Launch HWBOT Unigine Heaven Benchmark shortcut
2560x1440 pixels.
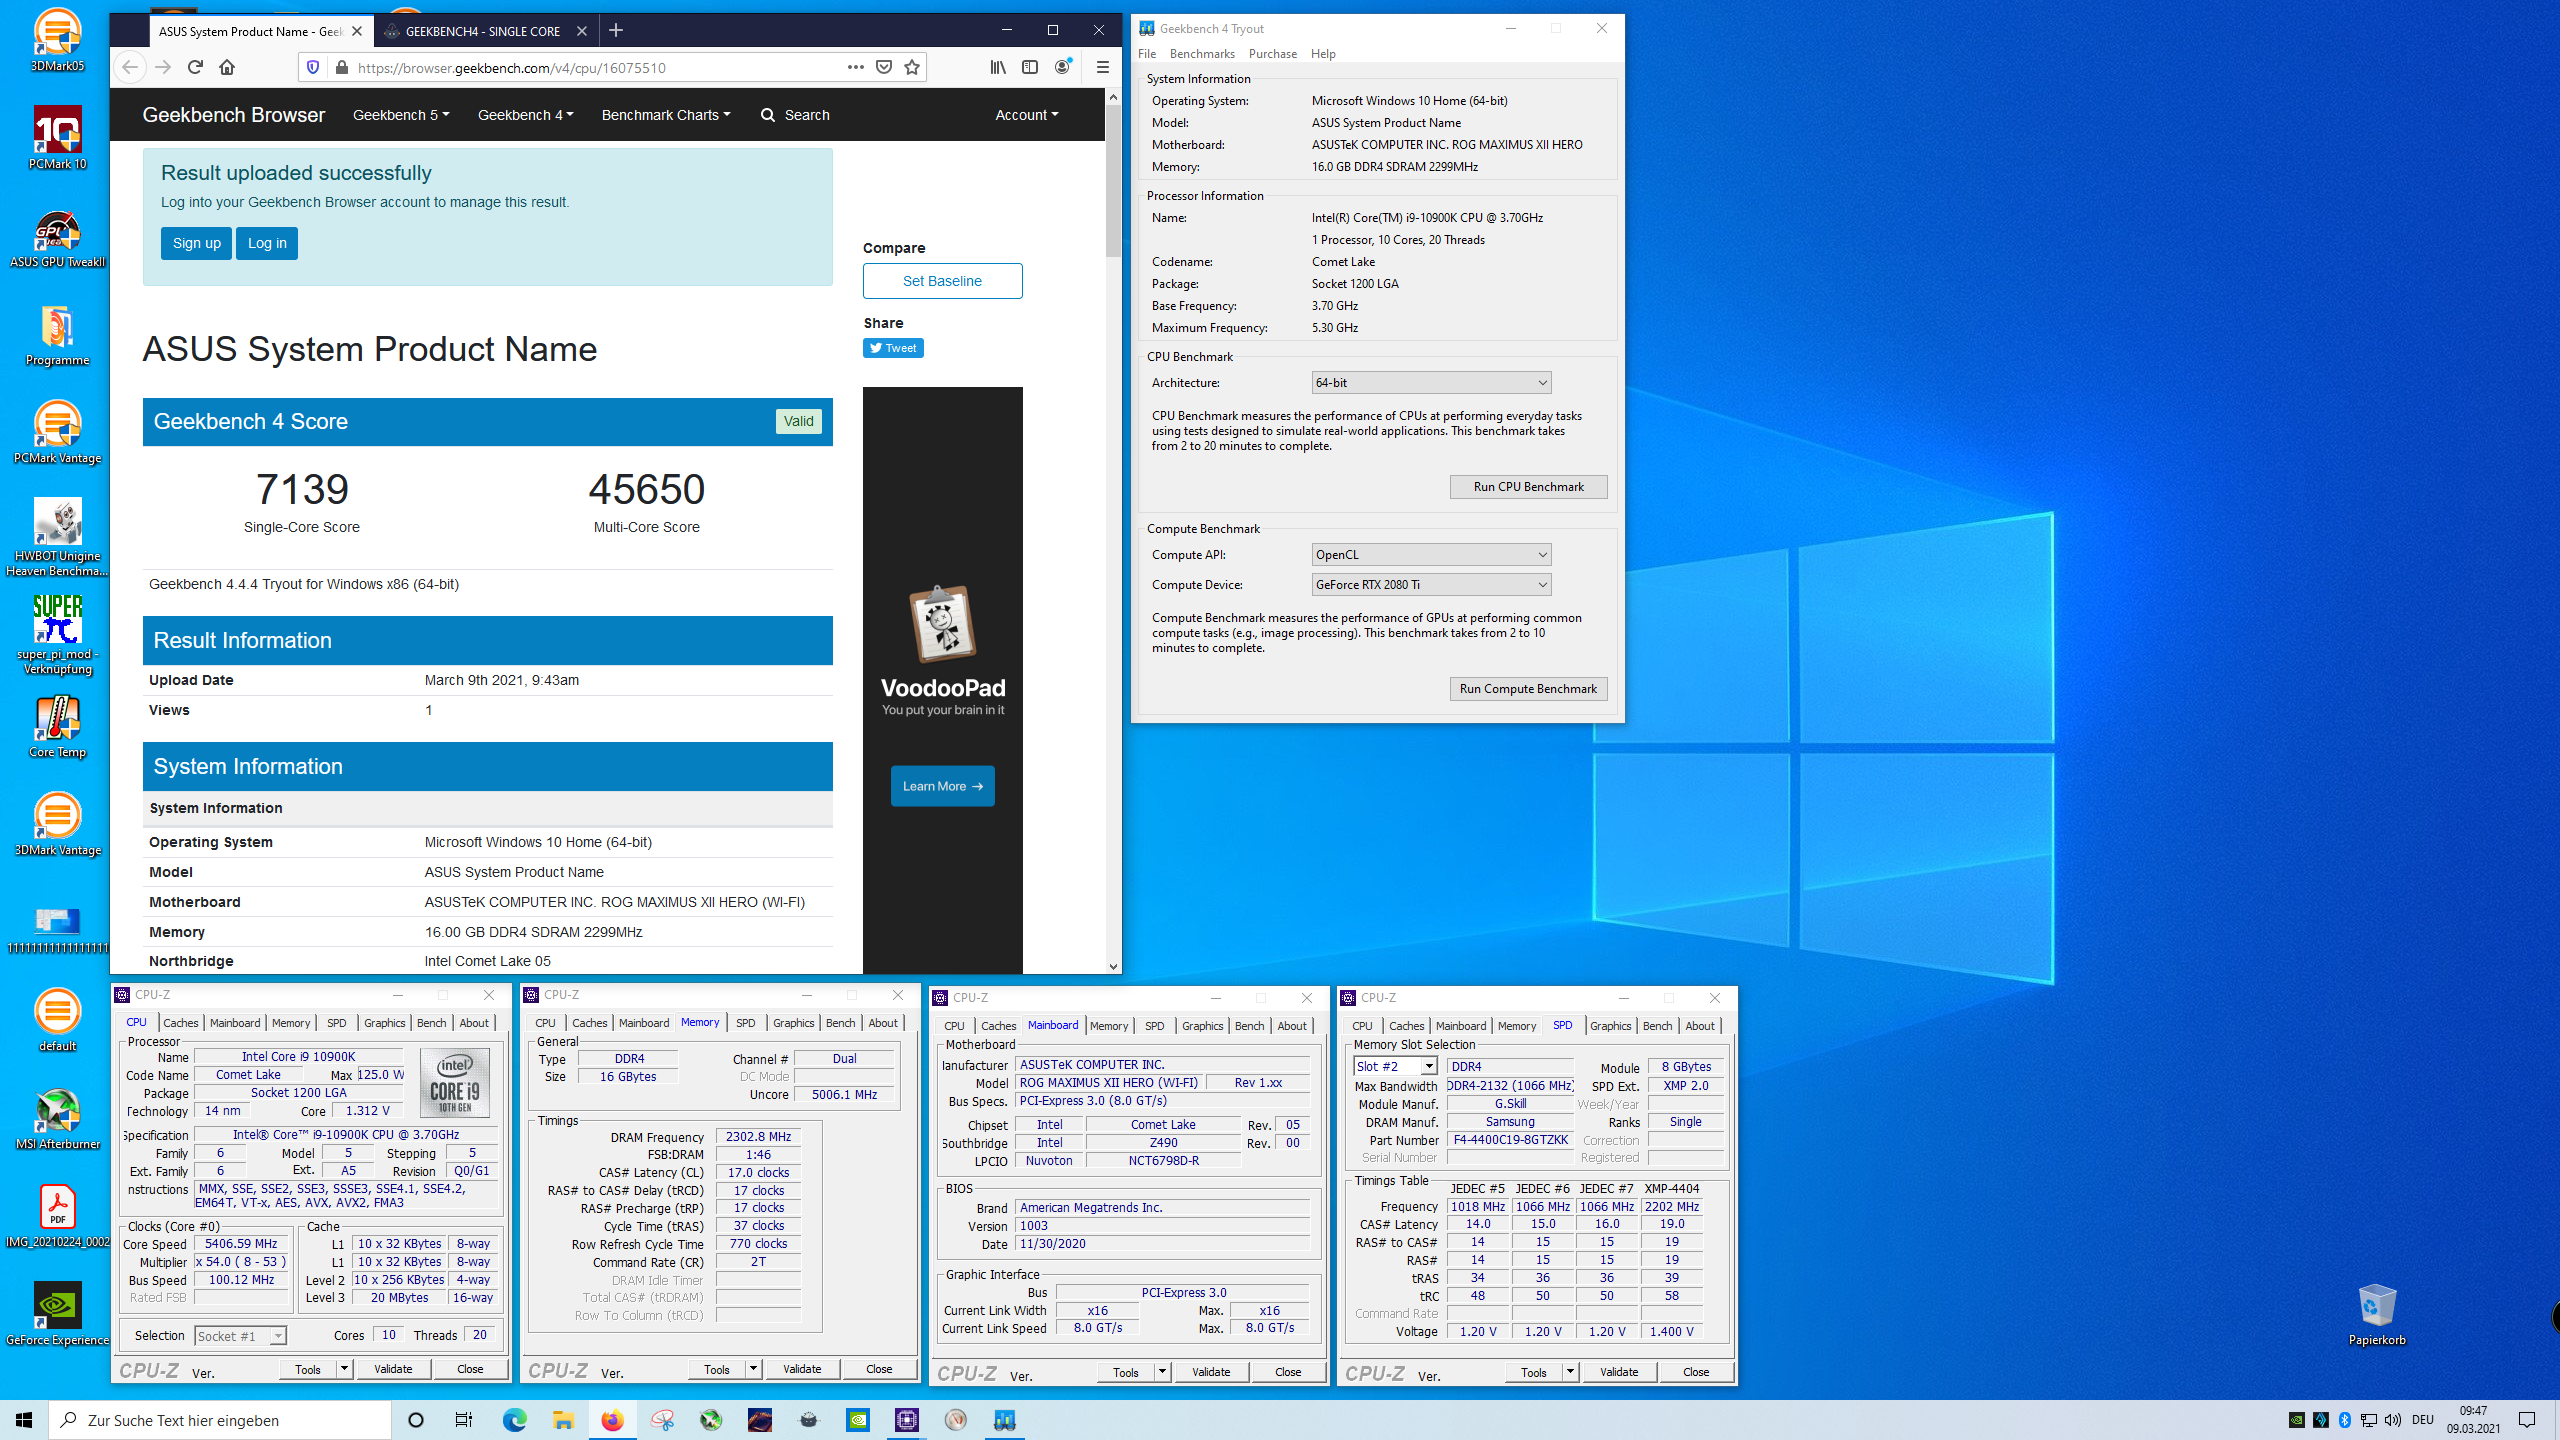coord(57,537)
